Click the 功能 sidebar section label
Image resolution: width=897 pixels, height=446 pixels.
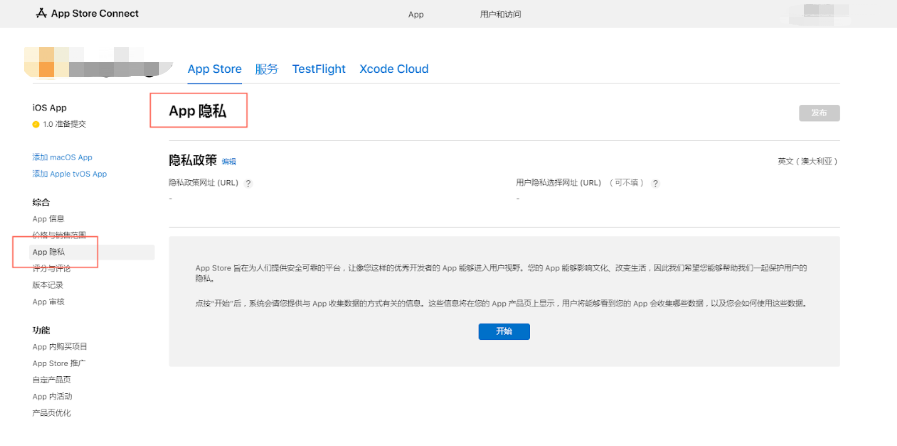41,330
